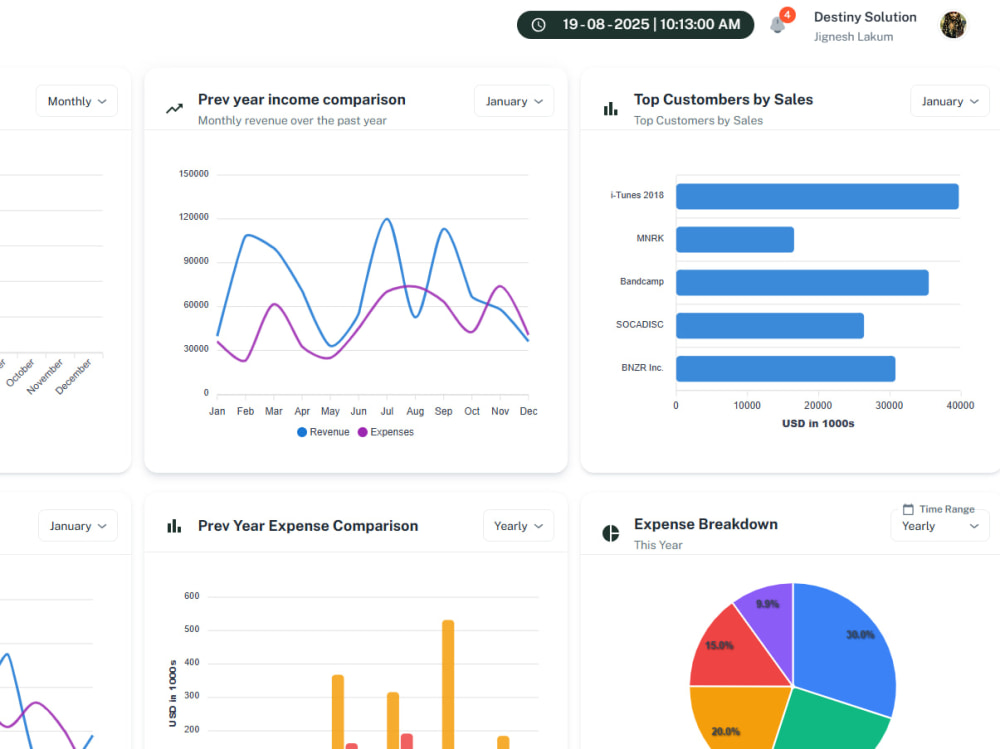Click the bar chart icon beside Prev Year Expense

[174, 526]
